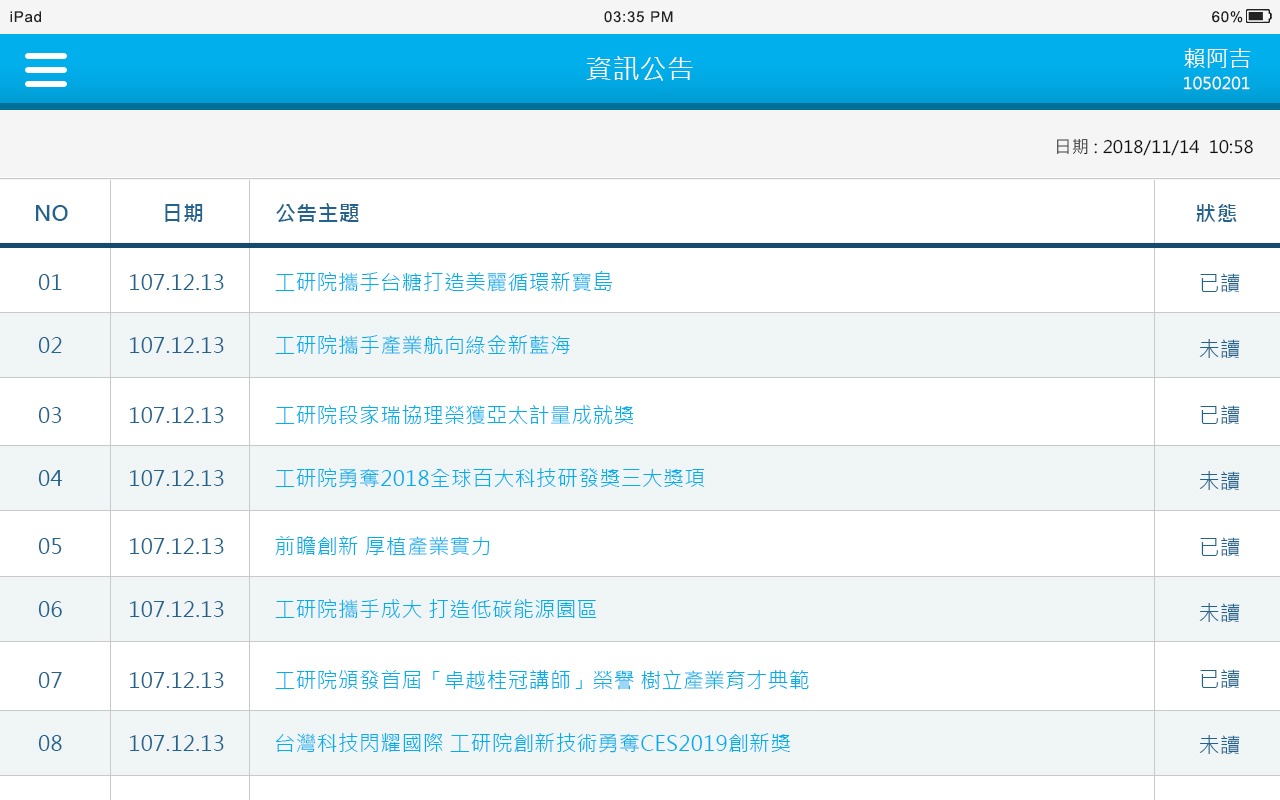Open announcement 工研院攜手台糖打造美麗循環新寶島
Viewport: 1280px width, 800px height.
(x=443, y=282)
